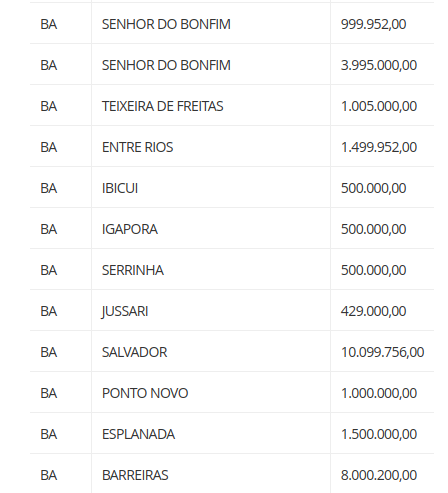Select the IBICUI city name
The height and width of the screenshot is (493, 448).
pos(120,188)
